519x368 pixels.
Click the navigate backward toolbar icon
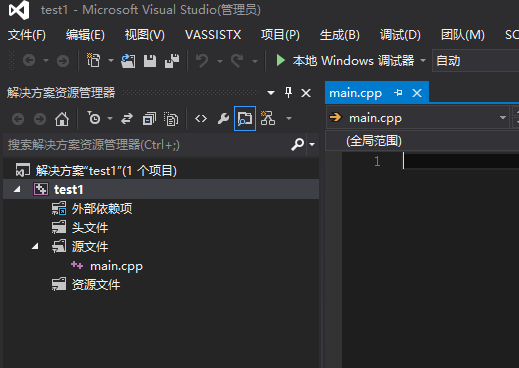click(29, 61)
